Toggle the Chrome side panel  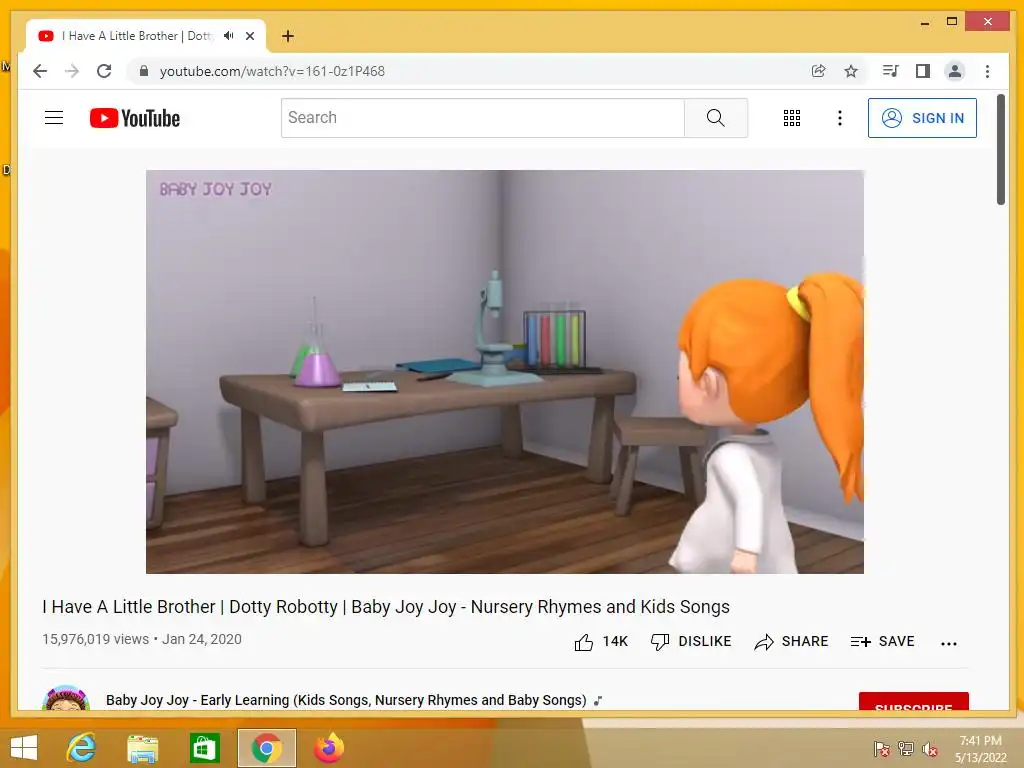coord(922,71)
